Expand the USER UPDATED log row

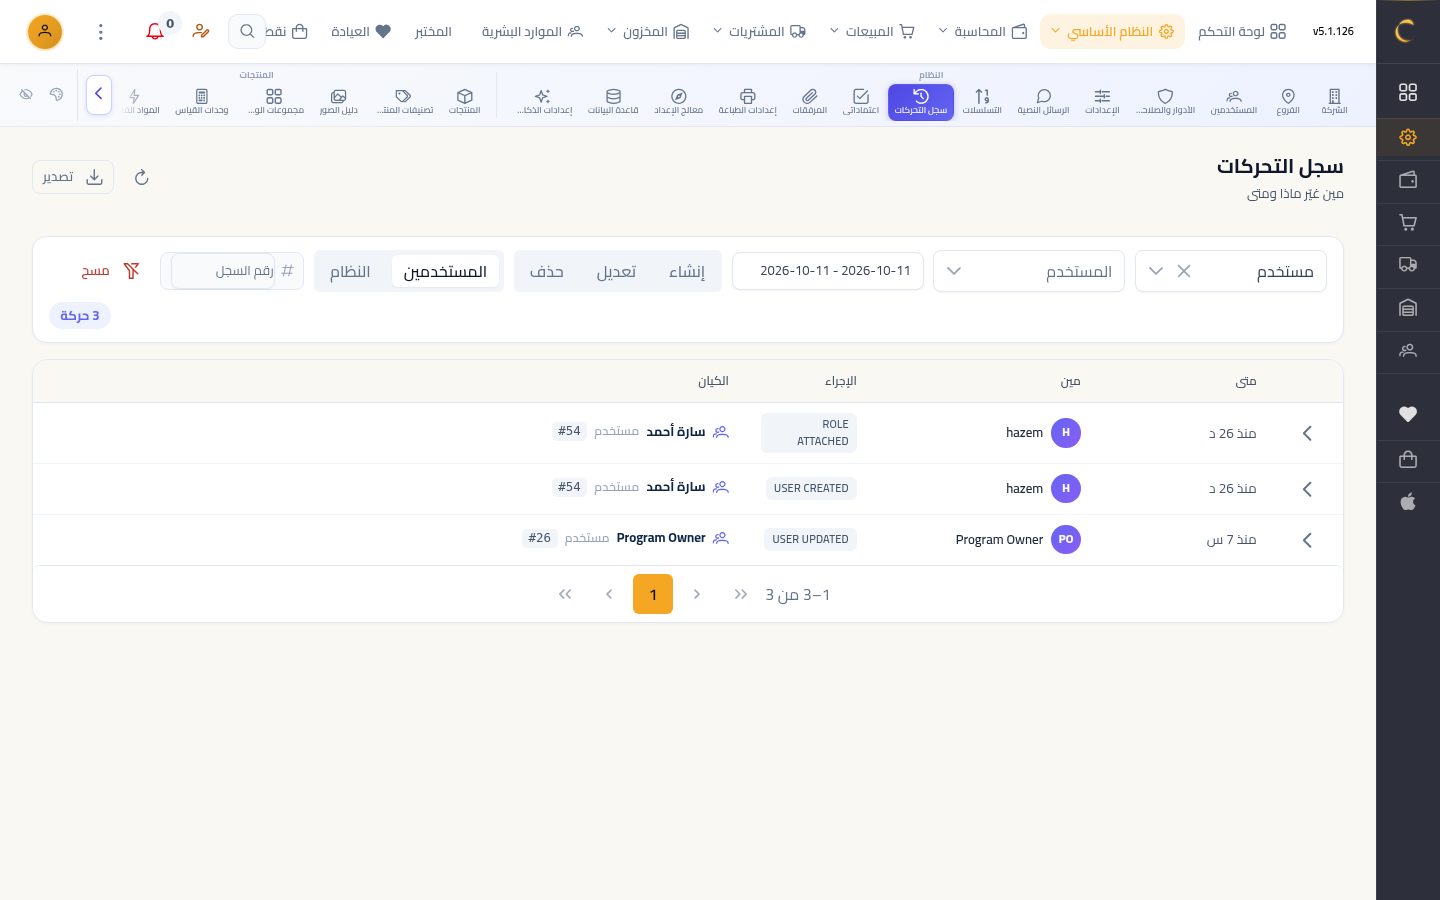(1307, 540)
